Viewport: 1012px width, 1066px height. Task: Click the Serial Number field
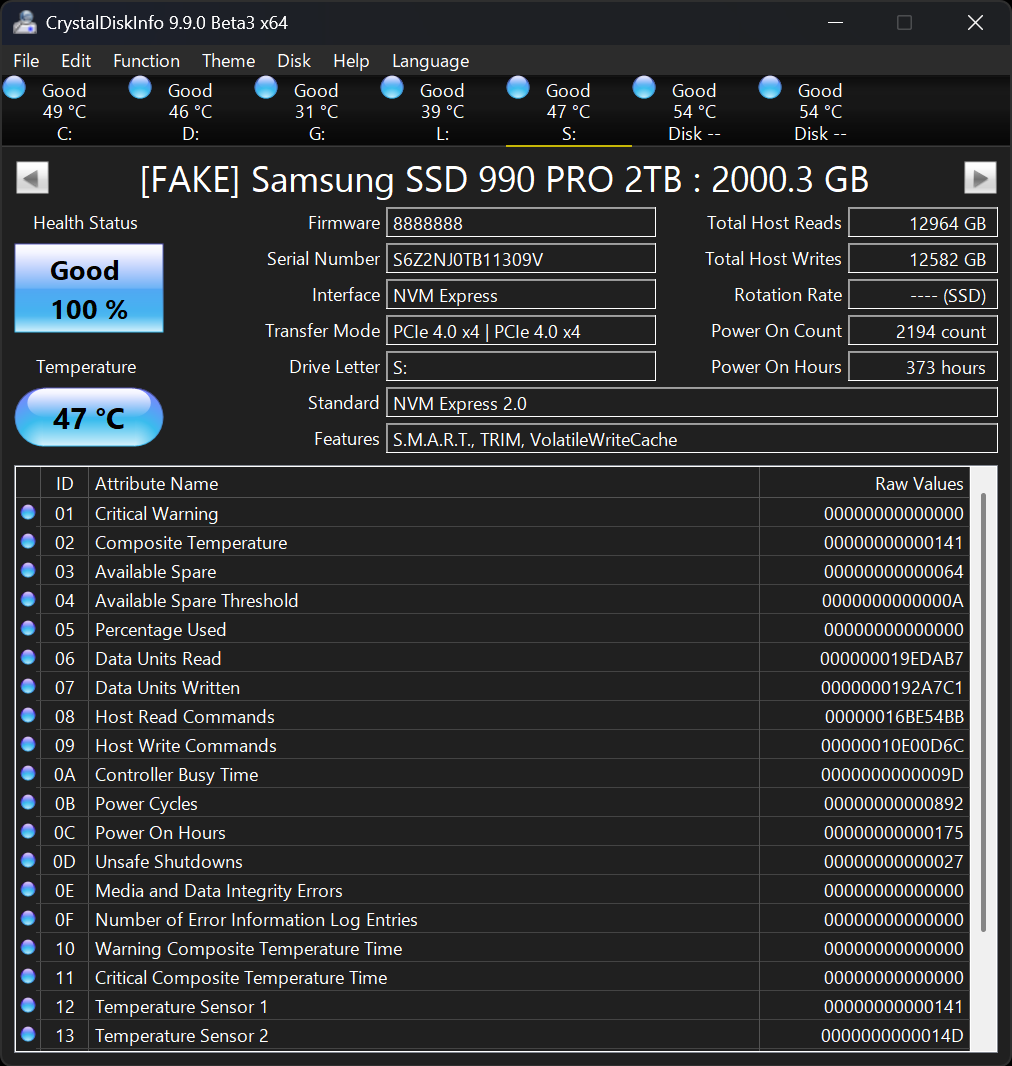(x=521, y=259)
